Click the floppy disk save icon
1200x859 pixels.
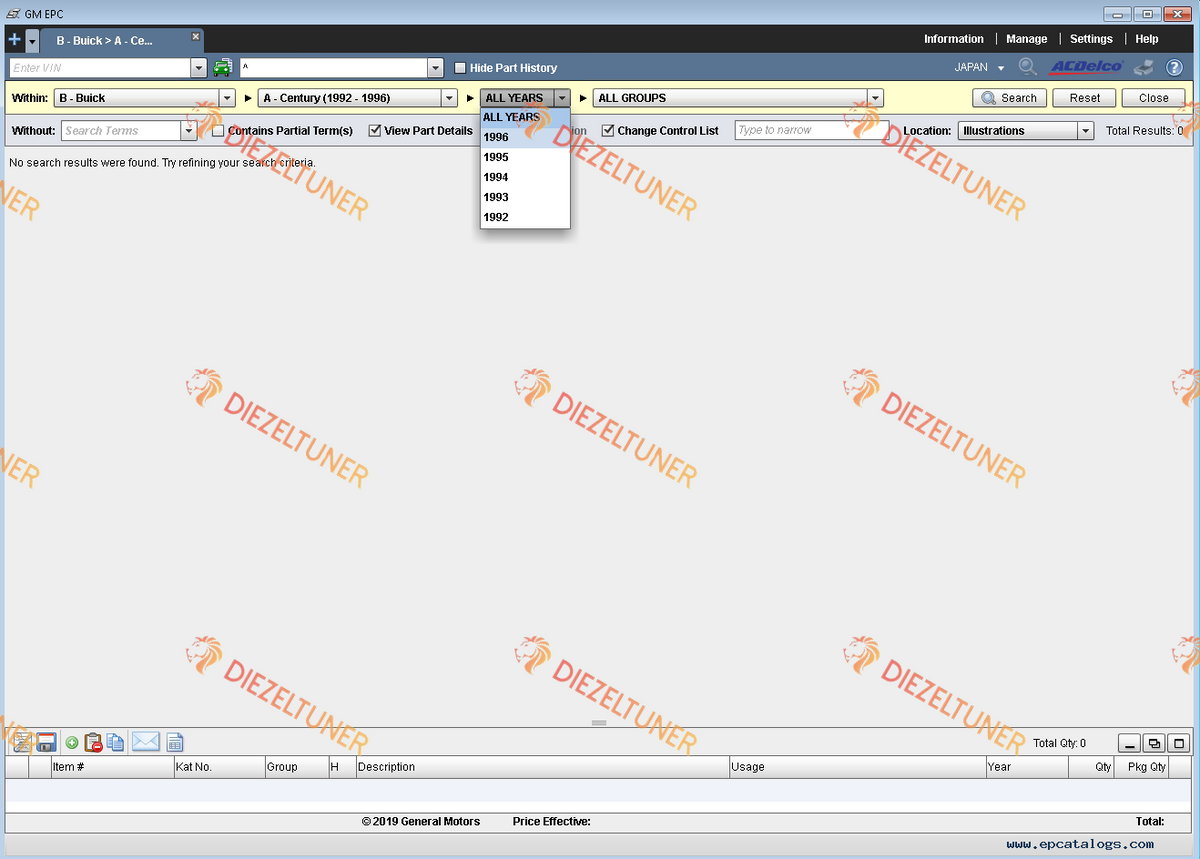tap(46, 742)
